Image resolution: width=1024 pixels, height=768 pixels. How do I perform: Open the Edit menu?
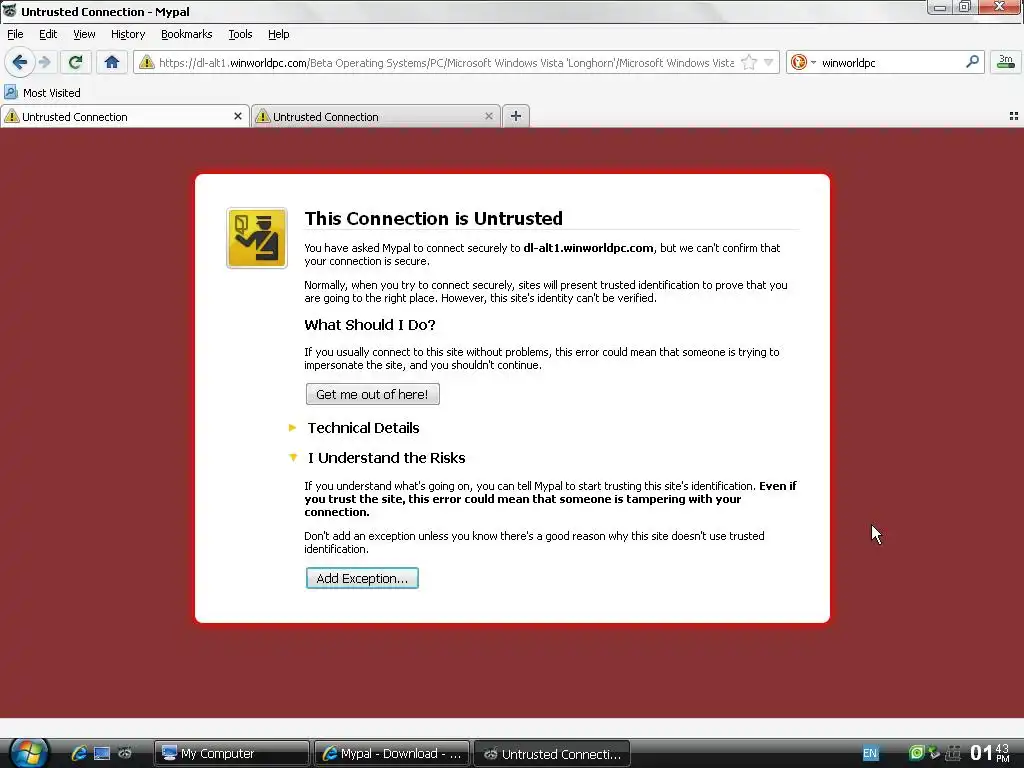click(x=48, y=34)
